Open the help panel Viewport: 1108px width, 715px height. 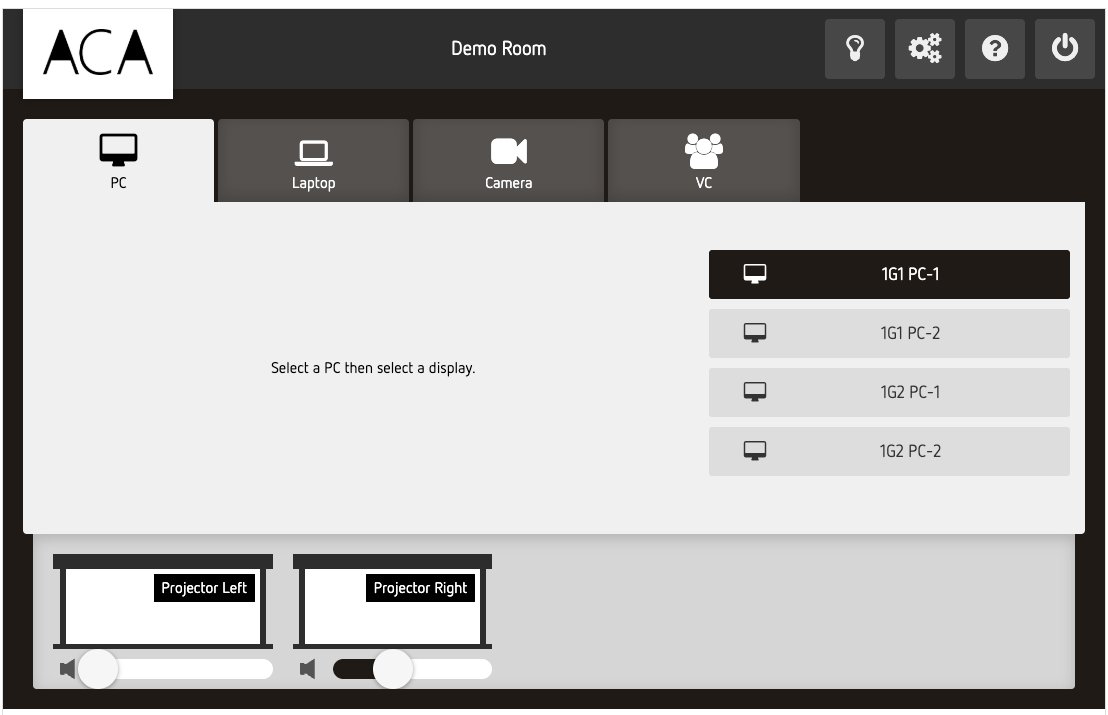994,48
